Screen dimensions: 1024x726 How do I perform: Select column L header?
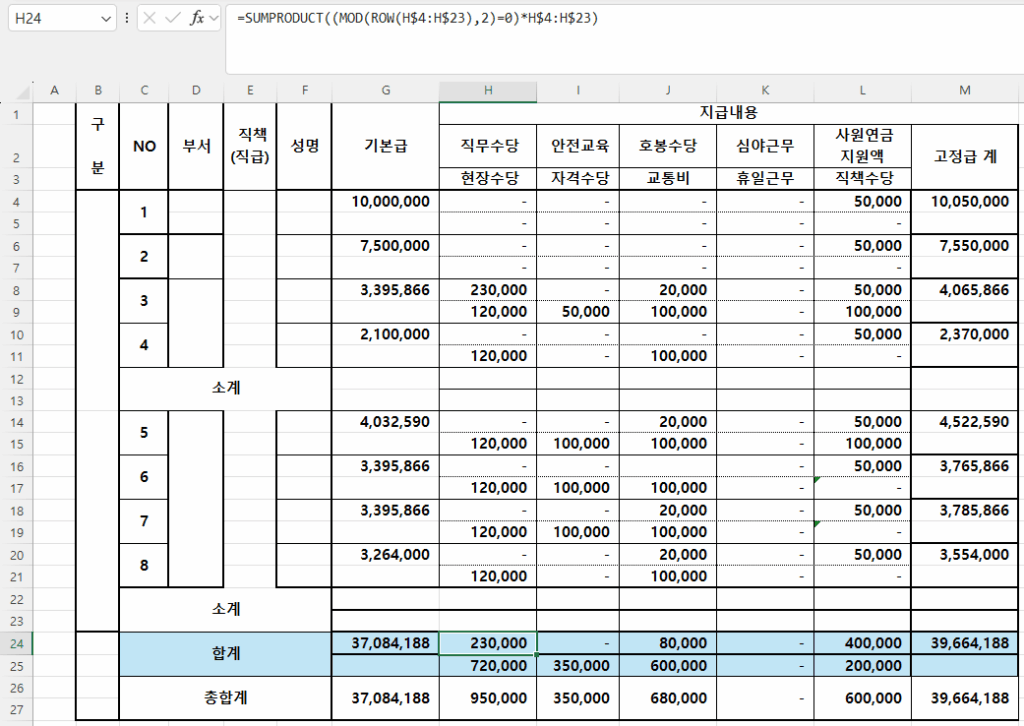coord(862,91)
